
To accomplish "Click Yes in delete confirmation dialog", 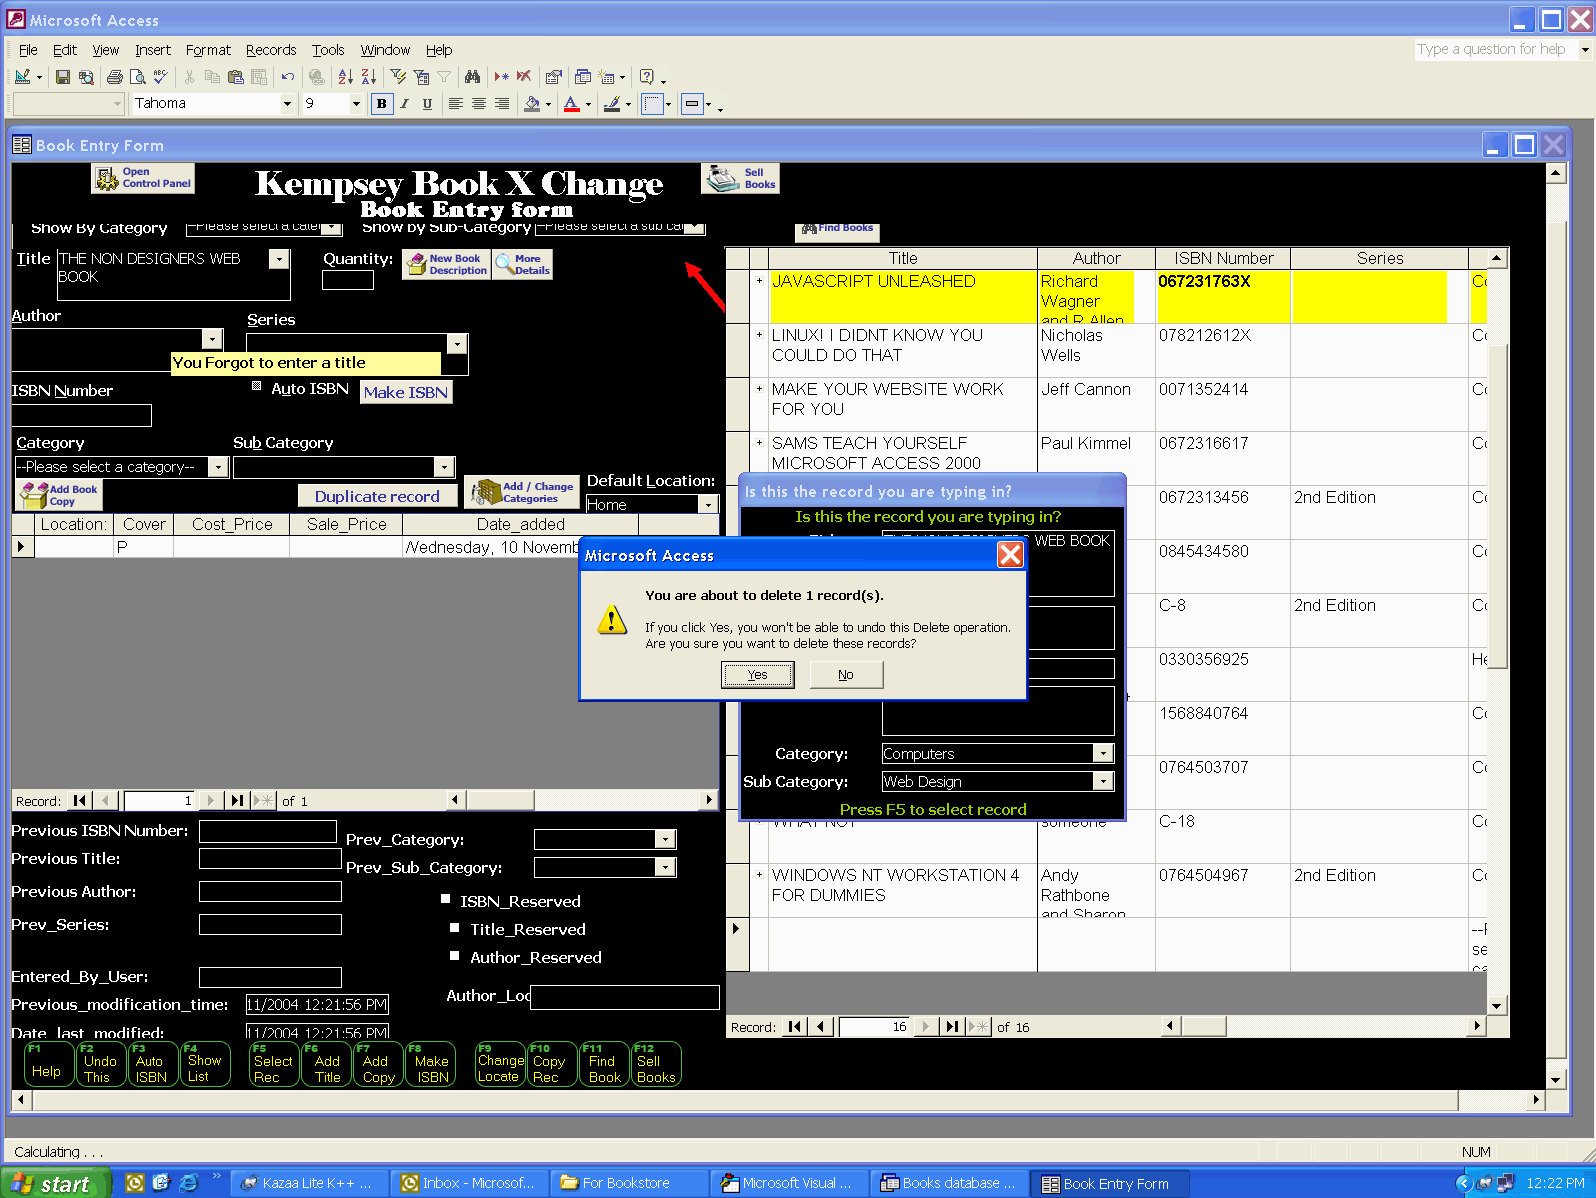I will pos(758,675).
